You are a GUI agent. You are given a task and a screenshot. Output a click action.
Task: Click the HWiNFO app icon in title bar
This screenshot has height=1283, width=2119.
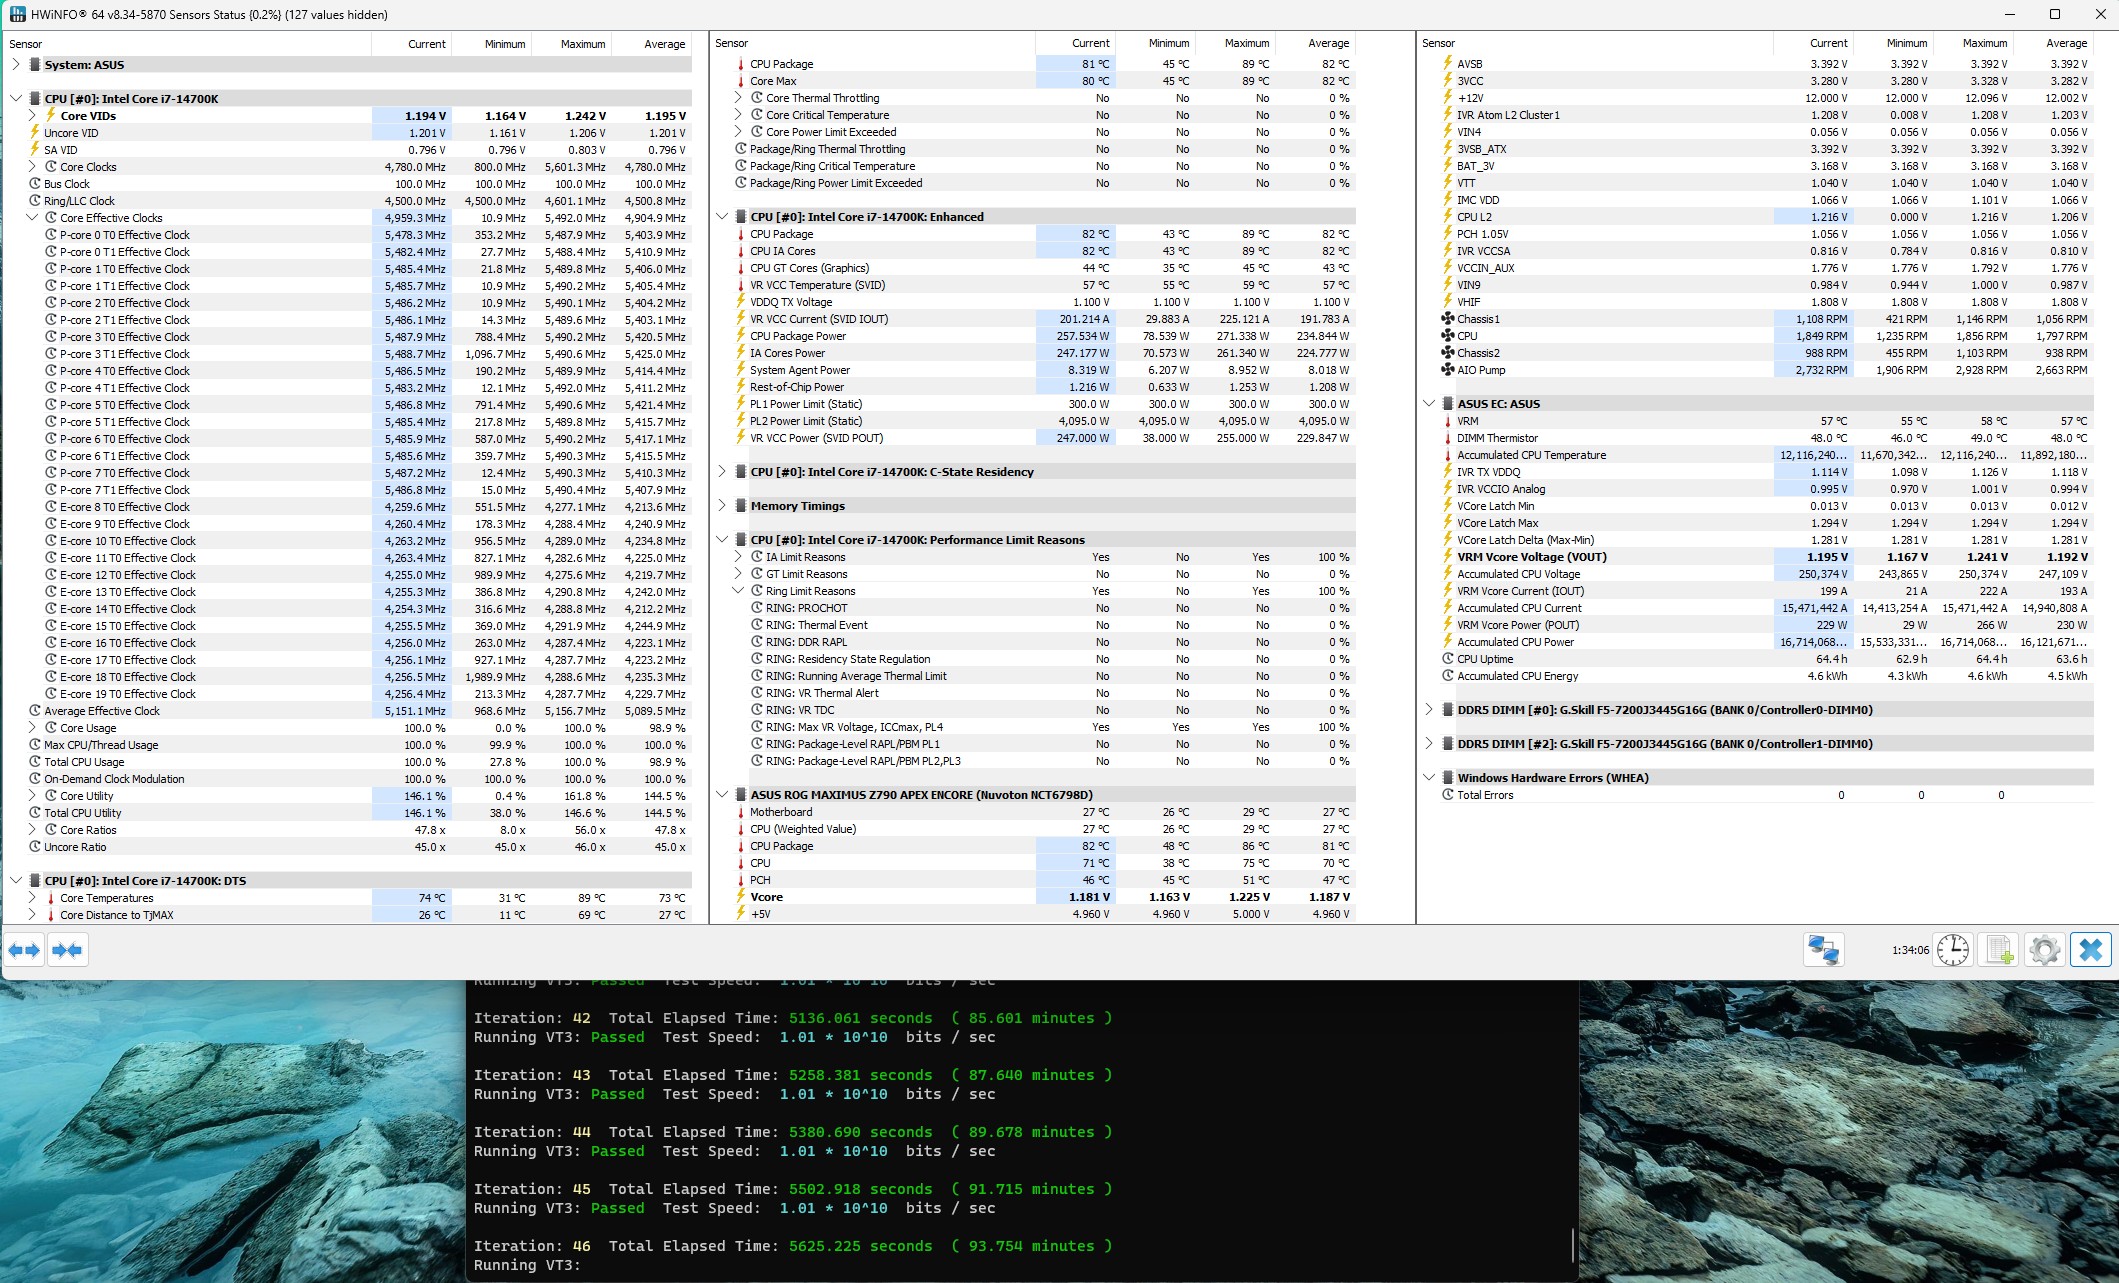(x=17, y=14)
